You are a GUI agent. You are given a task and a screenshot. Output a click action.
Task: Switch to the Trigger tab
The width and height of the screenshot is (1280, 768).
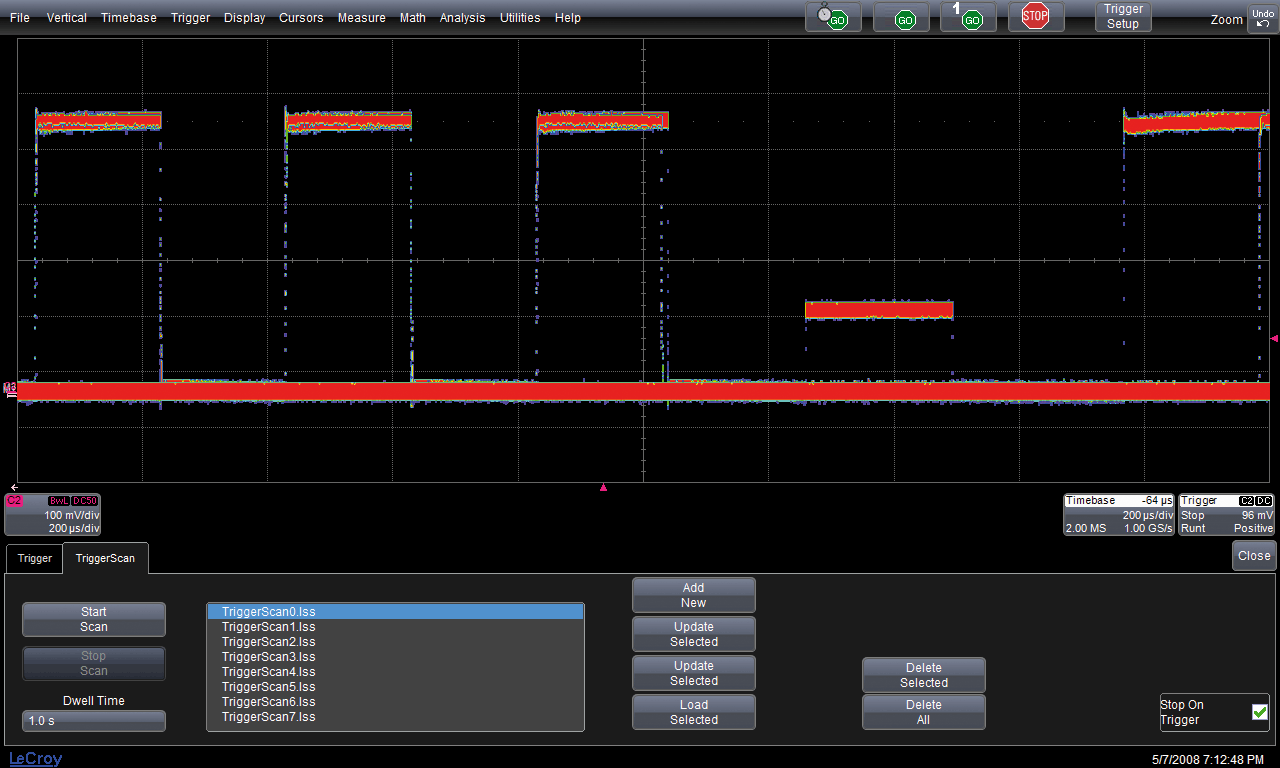35,558
